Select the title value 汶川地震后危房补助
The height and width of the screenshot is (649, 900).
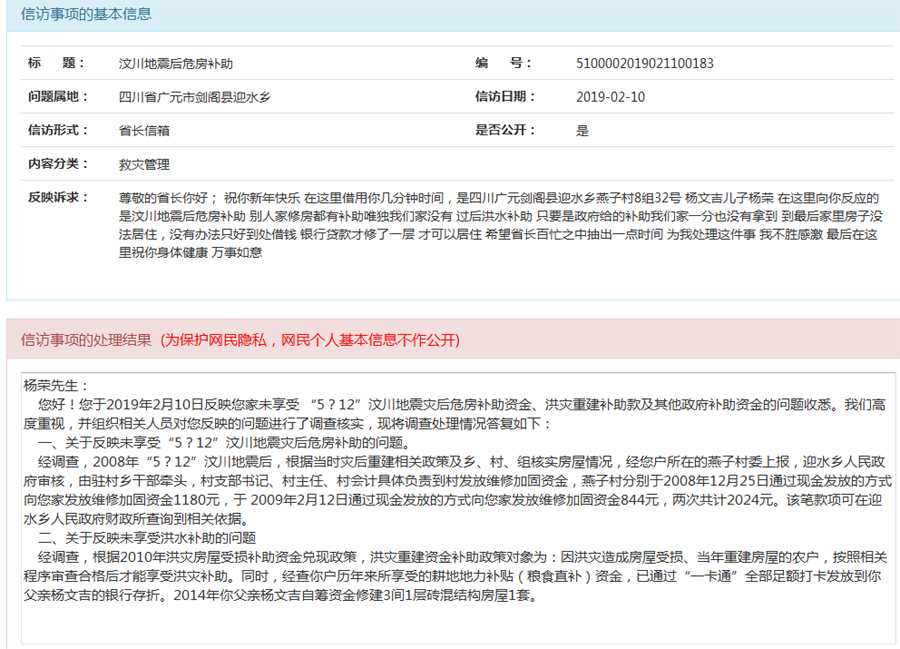point(176,64)
